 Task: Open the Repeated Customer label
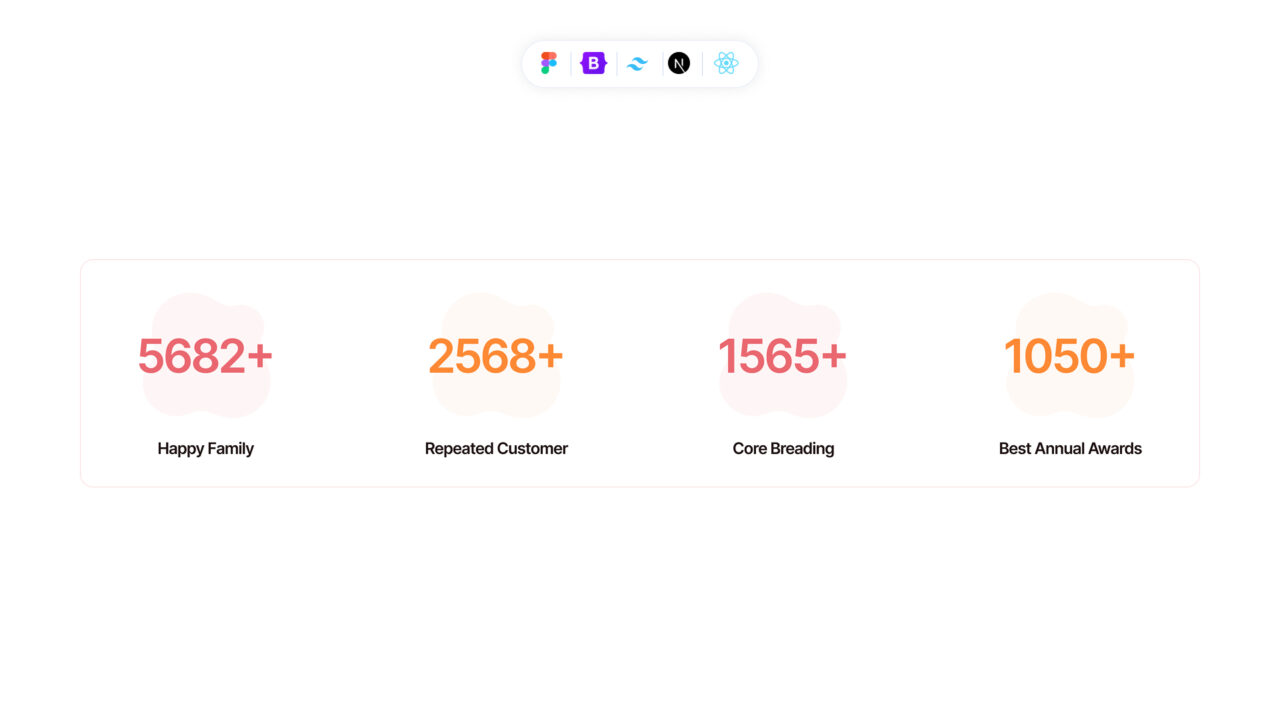pyautogui.click(x=496, y=449)
